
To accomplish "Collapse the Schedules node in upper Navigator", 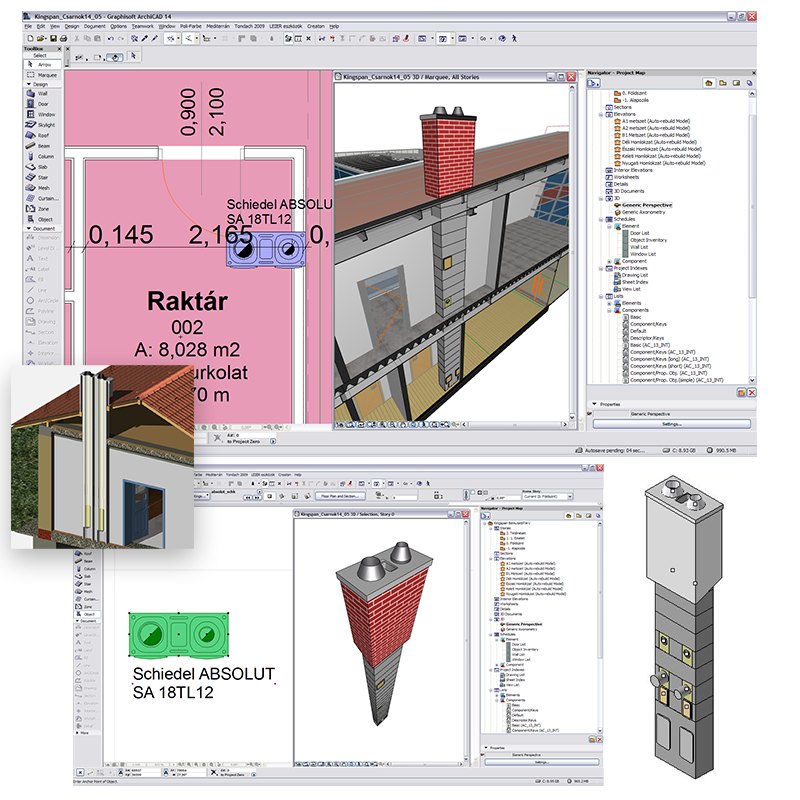I will [x=601, y=219].
